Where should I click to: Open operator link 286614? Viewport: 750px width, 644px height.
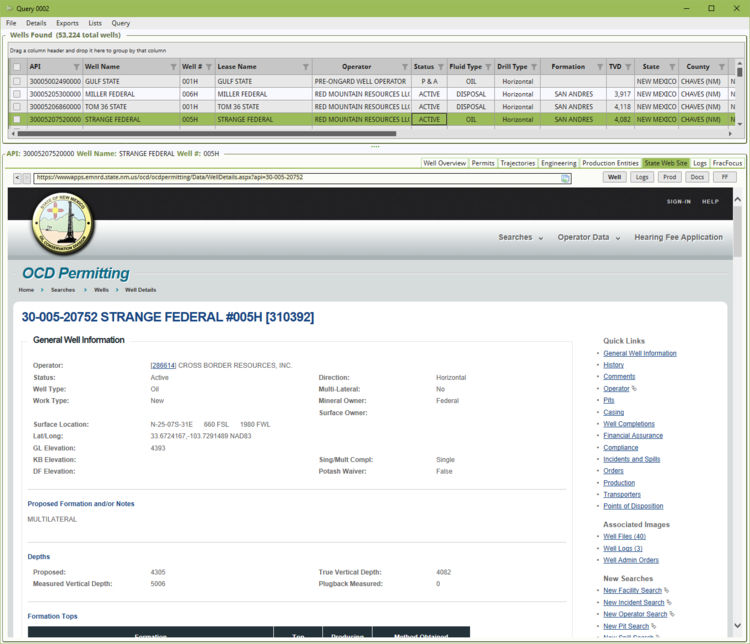click(x=163, y=366)
